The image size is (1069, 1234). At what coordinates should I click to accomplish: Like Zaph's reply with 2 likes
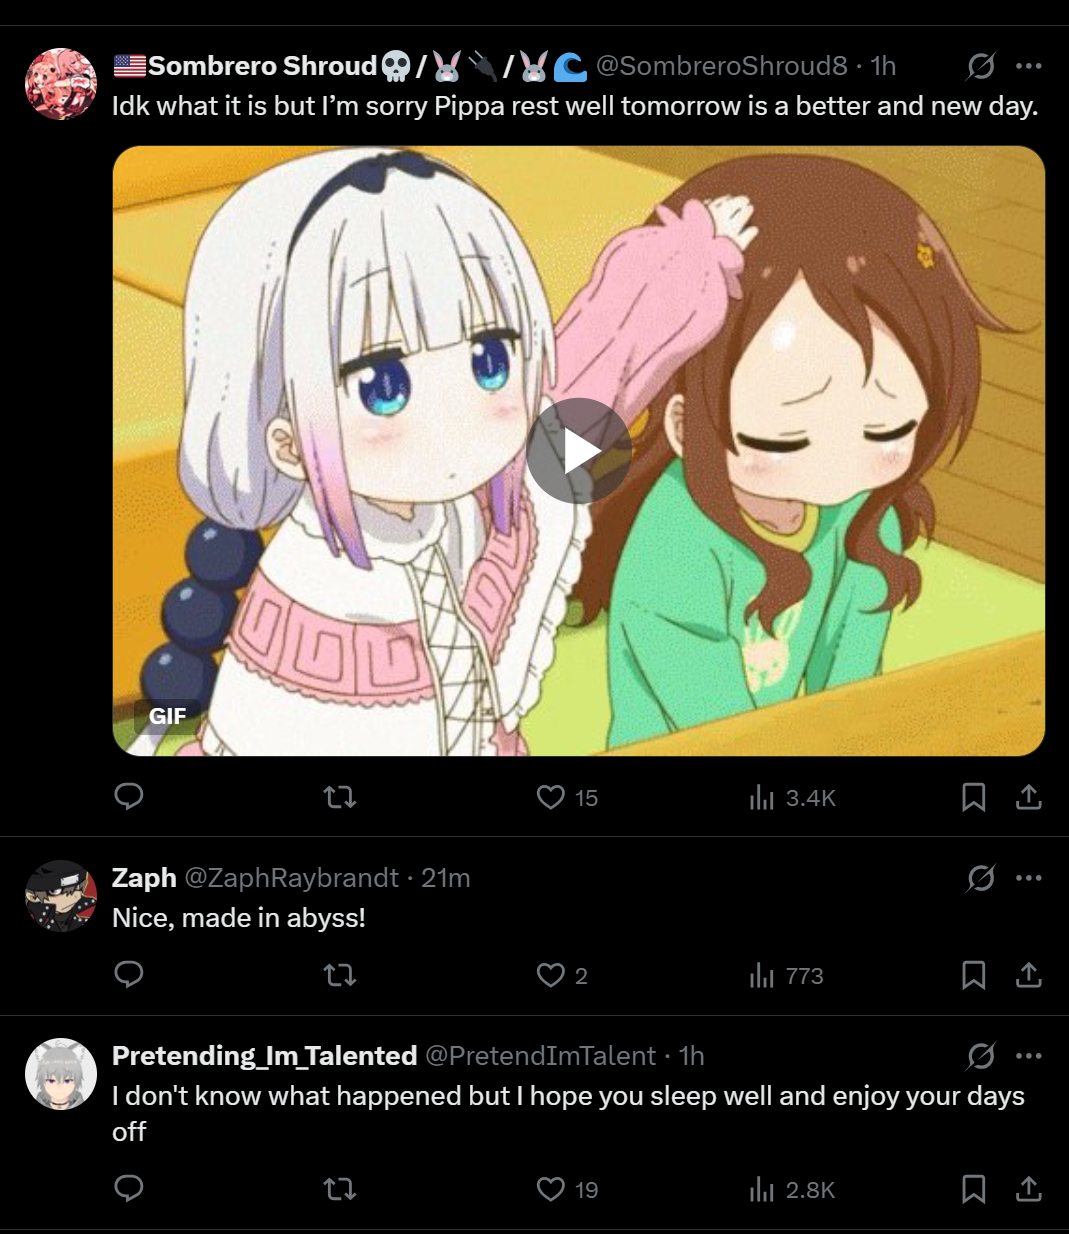pos(562,975)
